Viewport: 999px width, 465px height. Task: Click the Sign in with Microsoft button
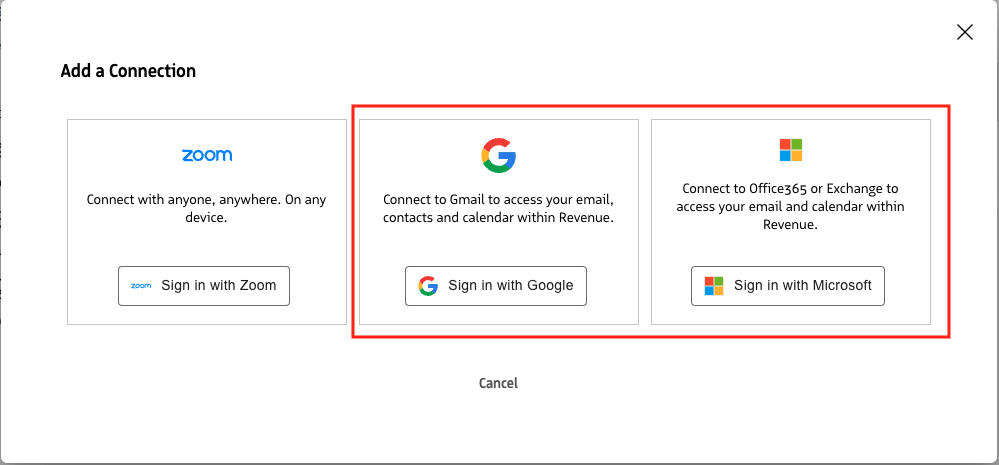coord(788,286)
